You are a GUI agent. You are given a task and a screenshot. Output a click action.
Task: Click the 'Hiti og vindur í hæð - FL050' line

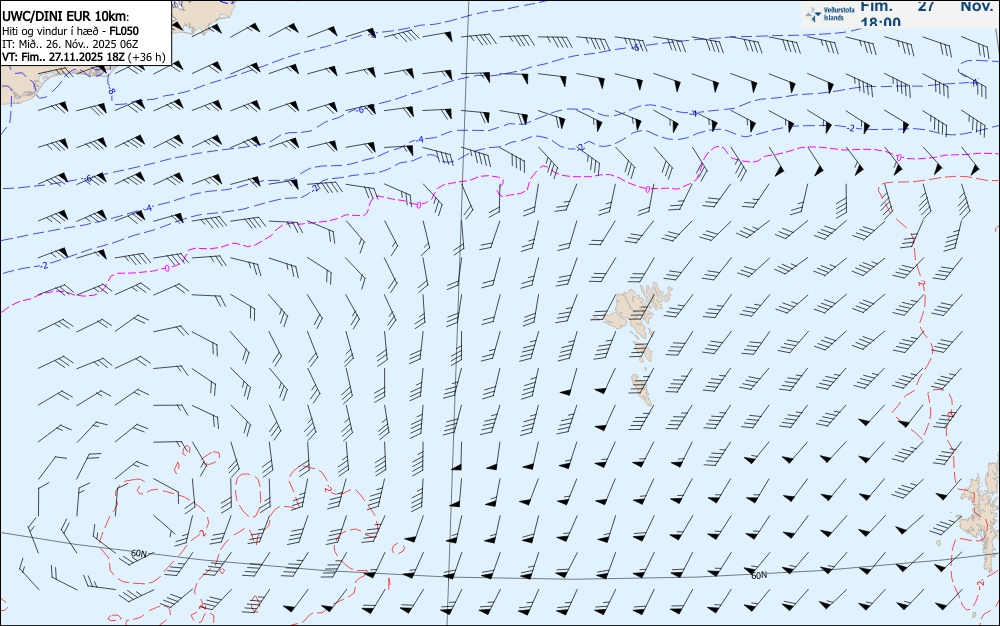point(70,31)
